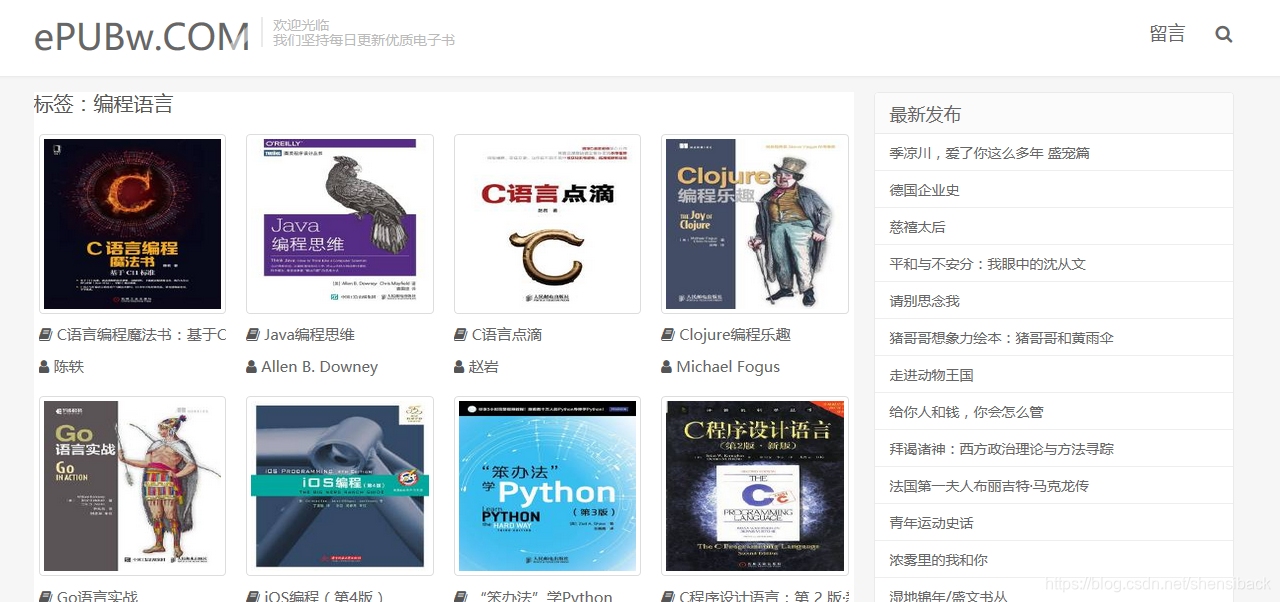Open the C语言点滴 book link
Image resolution: width=1280 pixels, height=602 pixels.
click(x=506, y=334)
